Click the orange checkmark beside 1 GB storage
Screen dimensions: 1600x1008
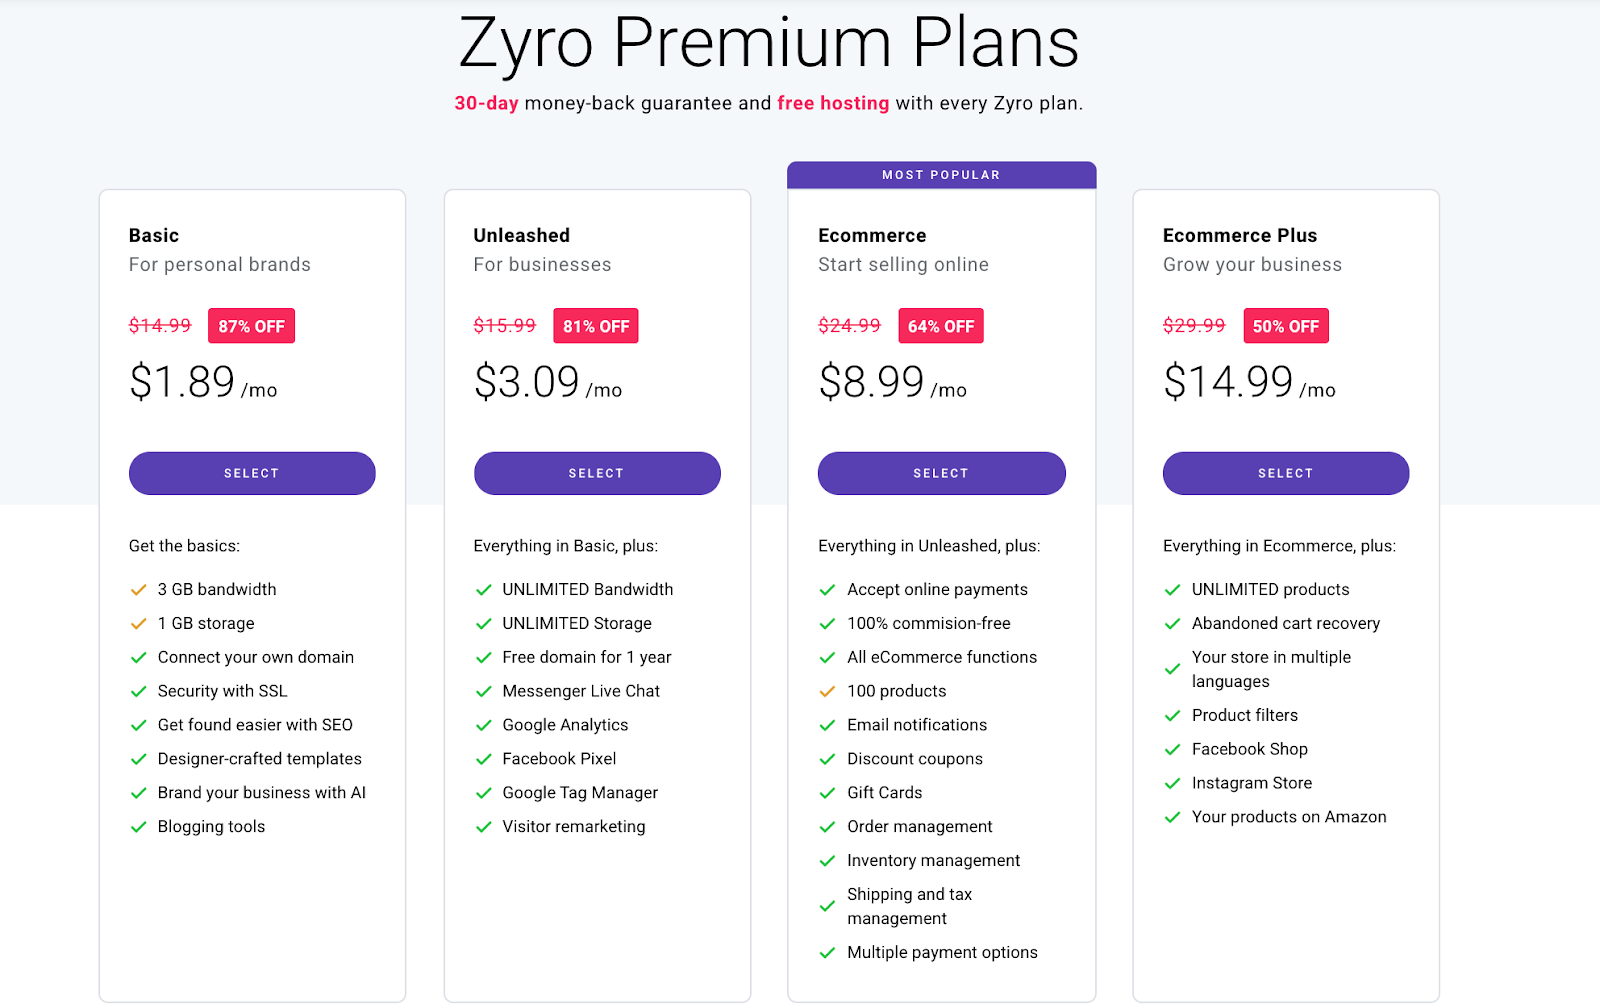[139, 624]
